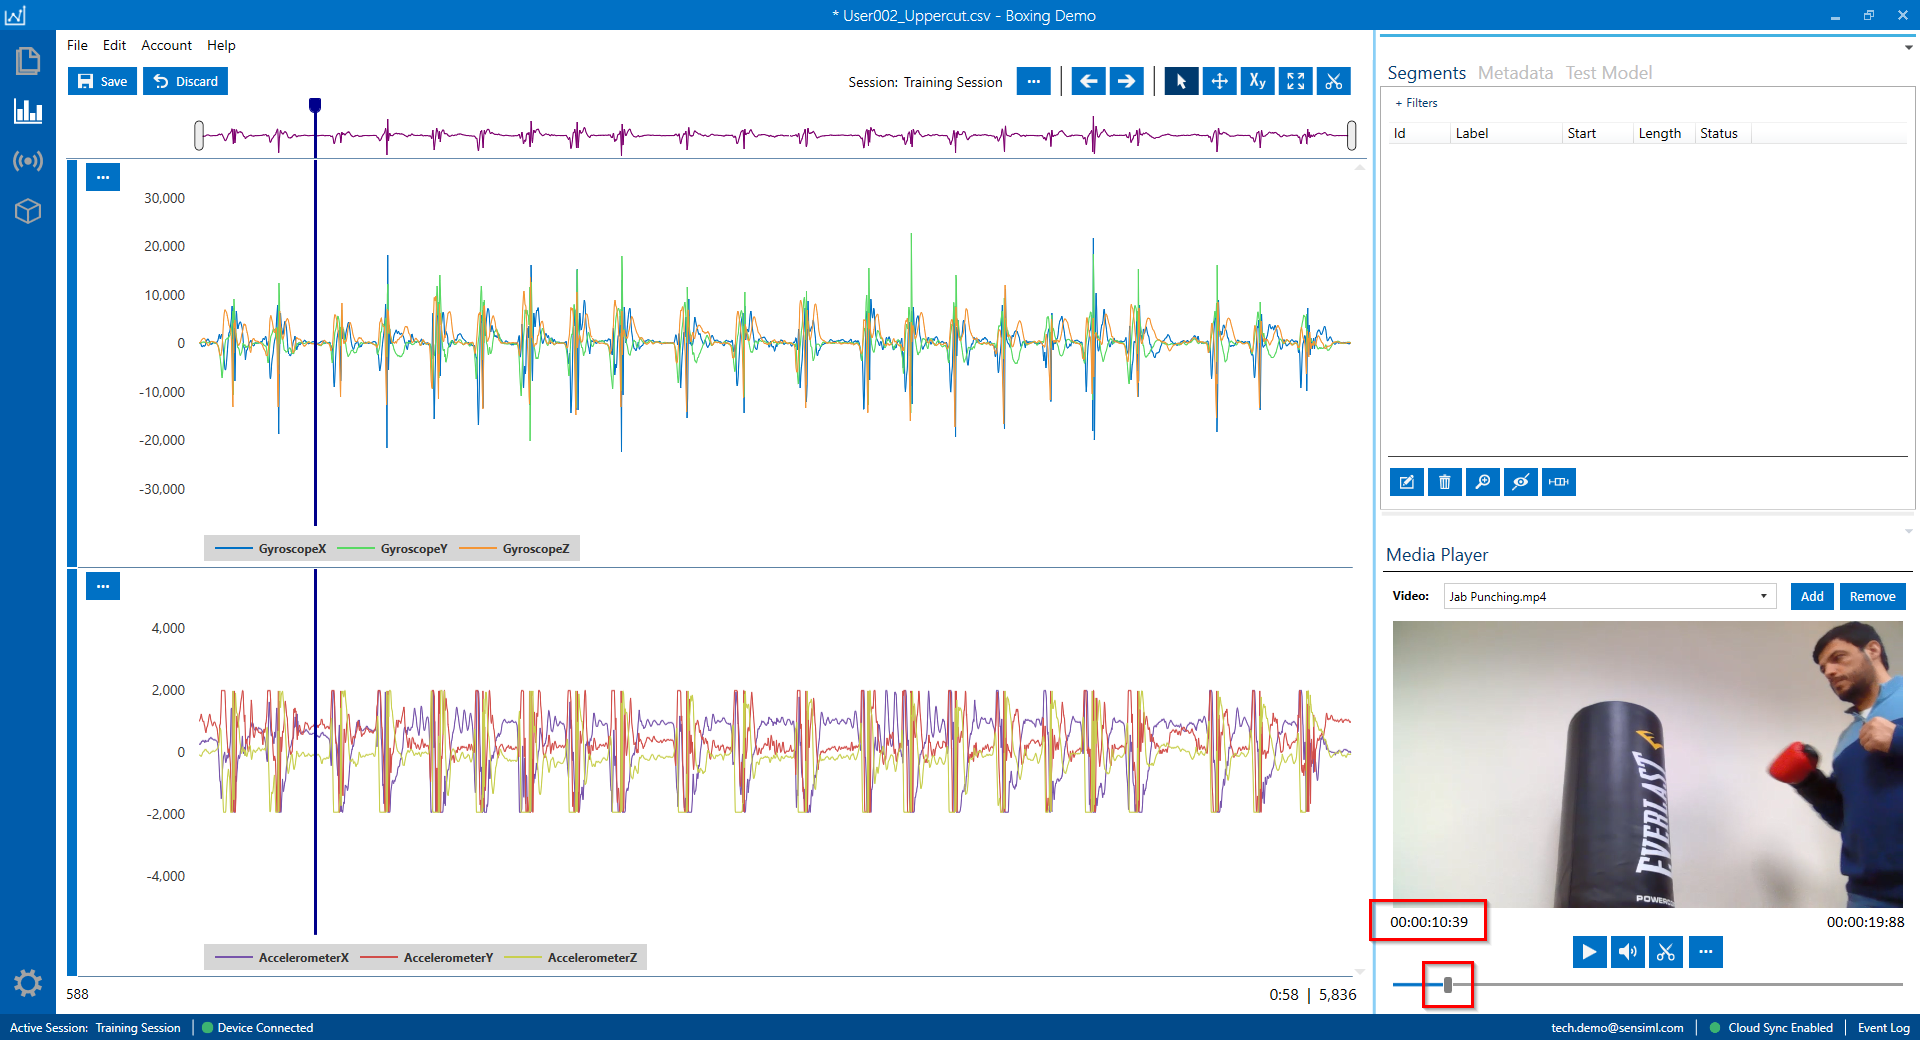Viewport: 1920px width, 1040px height.
Task: Click the video preview frame
Action: 1647,764
